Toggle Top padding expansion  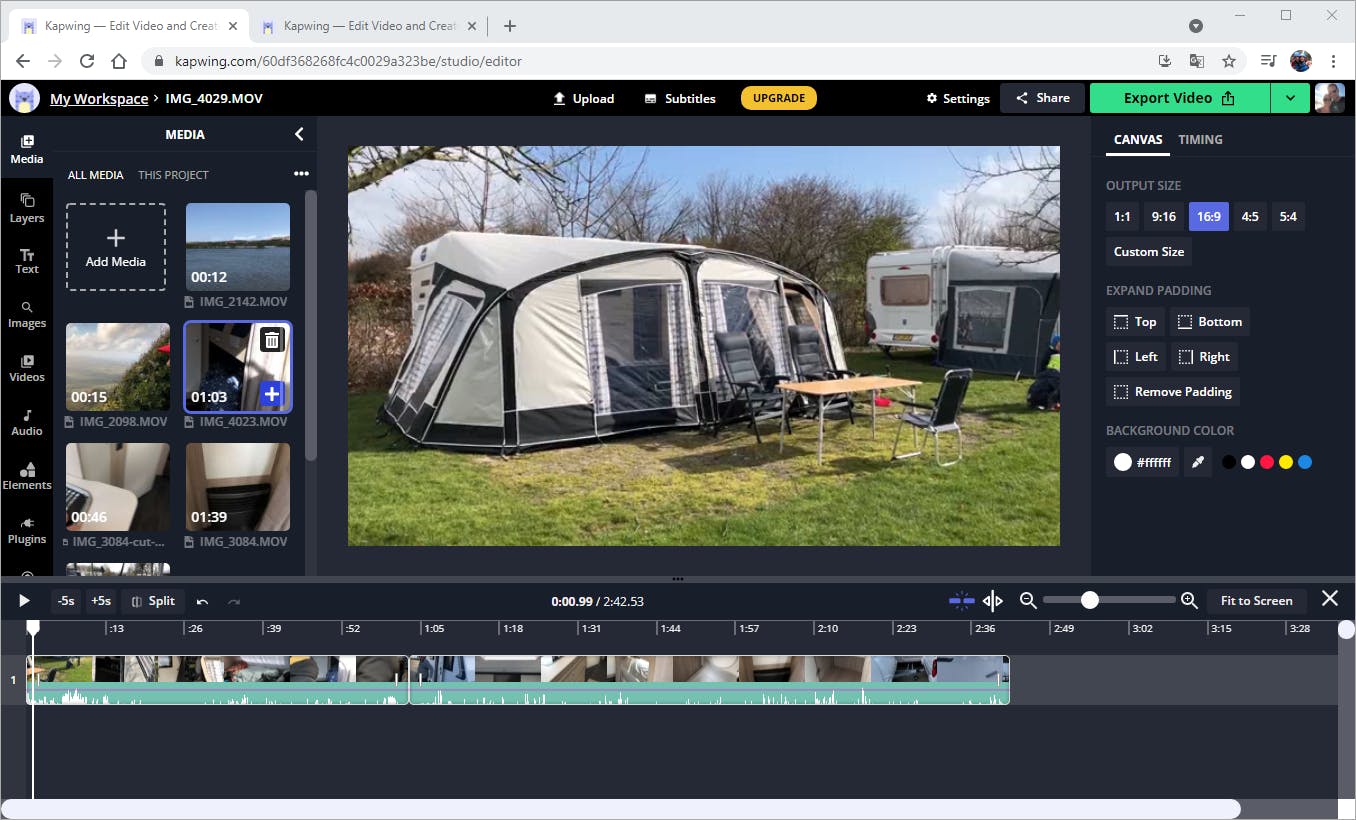(x=1135, y=322)
